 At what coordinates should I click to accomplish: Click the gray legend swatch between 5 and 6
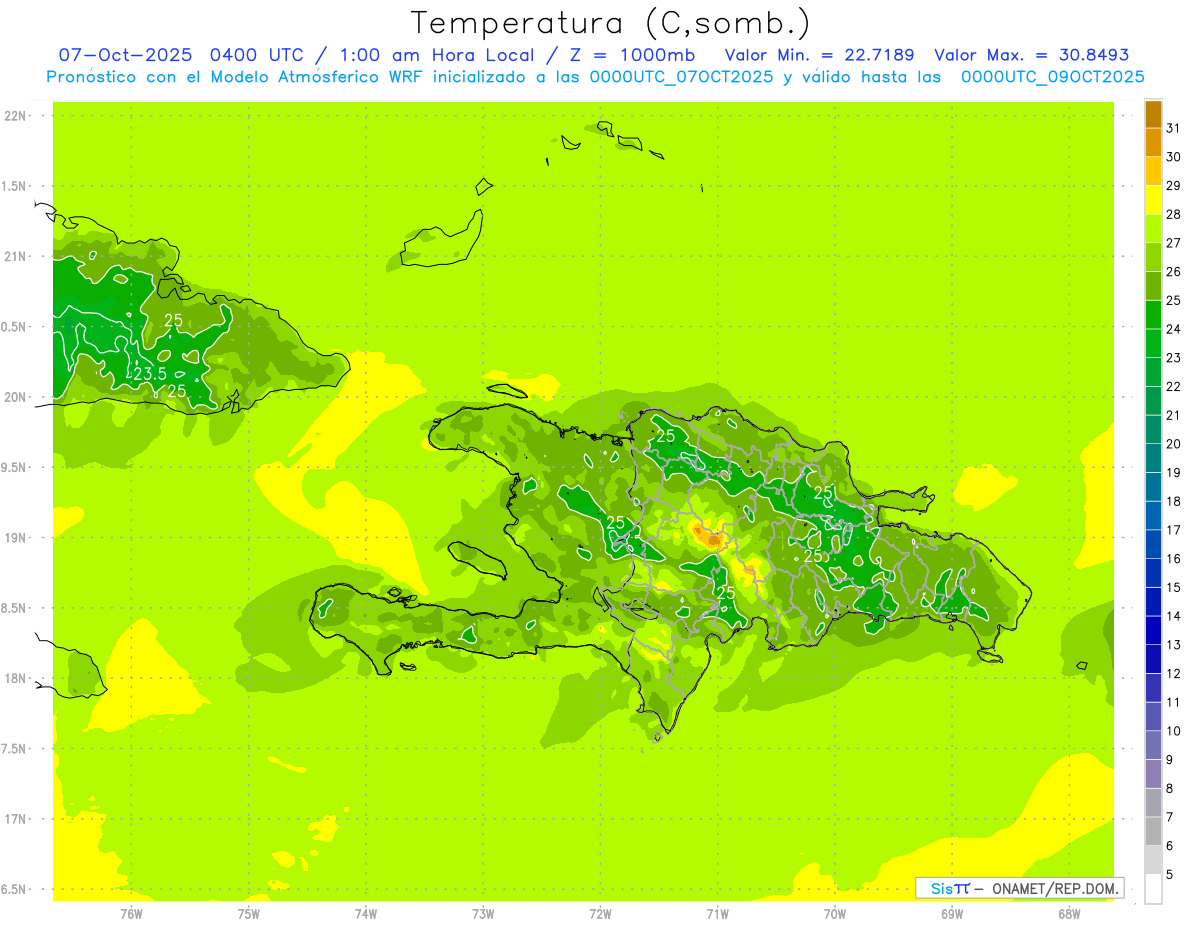coord(1153,860)
